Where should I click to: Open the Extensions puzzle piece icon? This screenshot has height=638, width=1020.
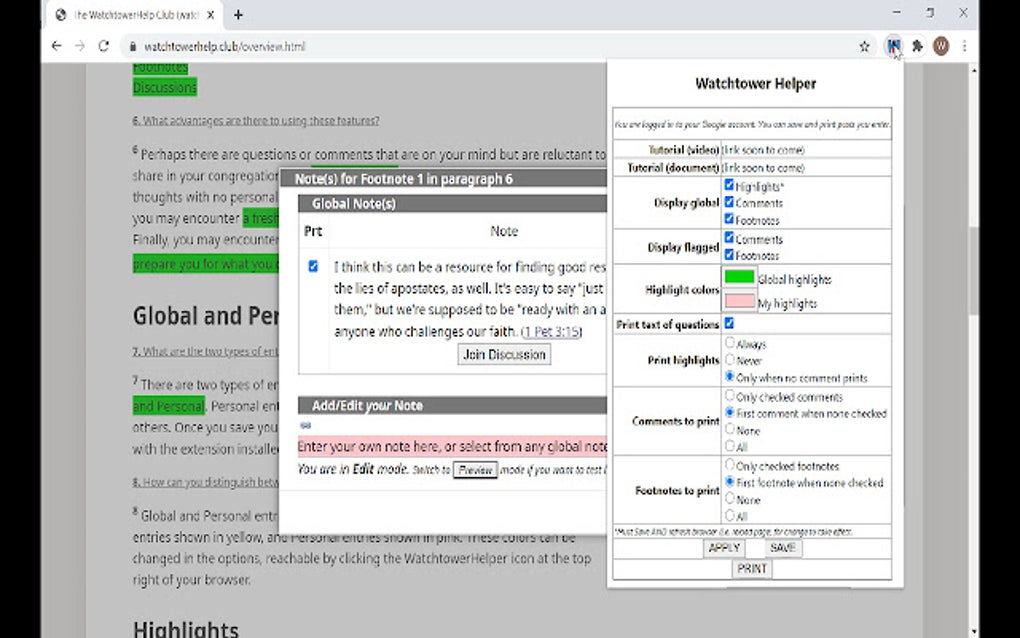[917, 46]
